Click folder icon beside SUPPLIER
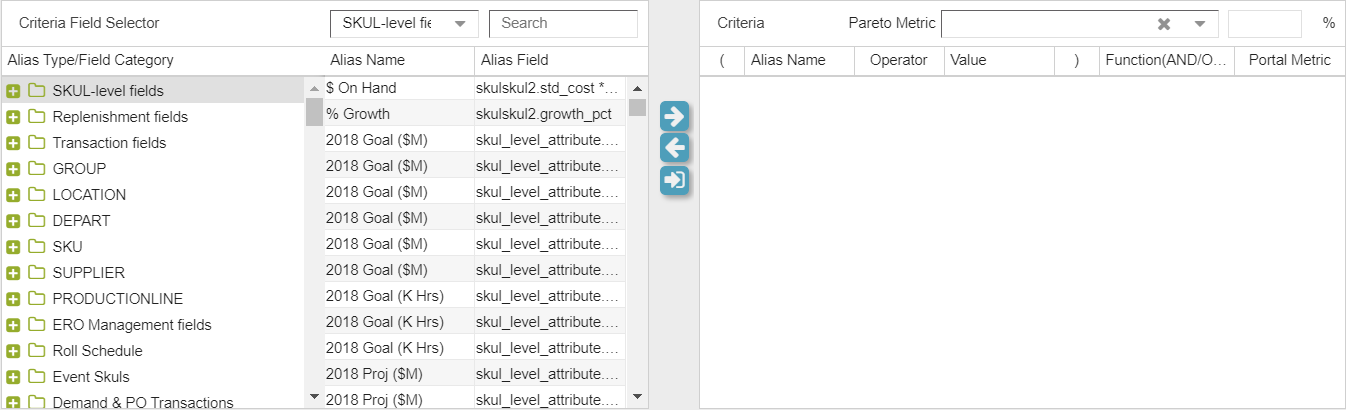Viewport: 1346px width, 410px height. tap(37, 273)
